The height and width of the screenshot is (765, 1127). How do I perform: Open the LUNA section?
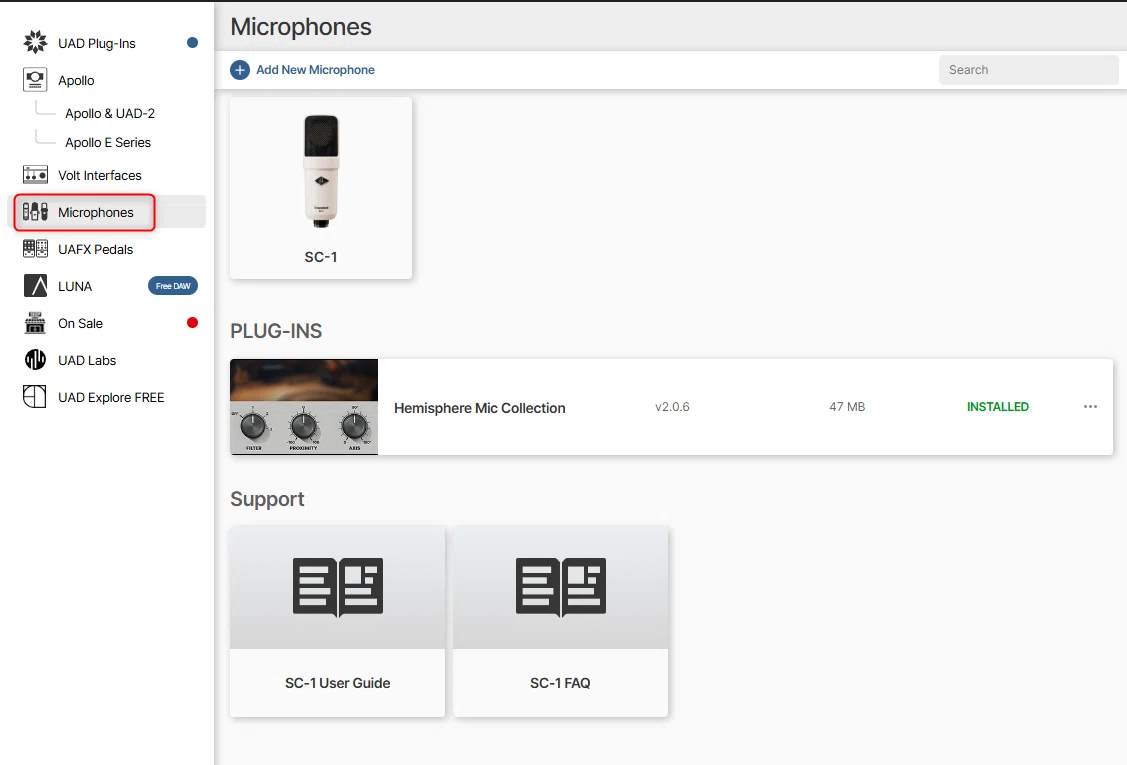(x=75, y=286)
